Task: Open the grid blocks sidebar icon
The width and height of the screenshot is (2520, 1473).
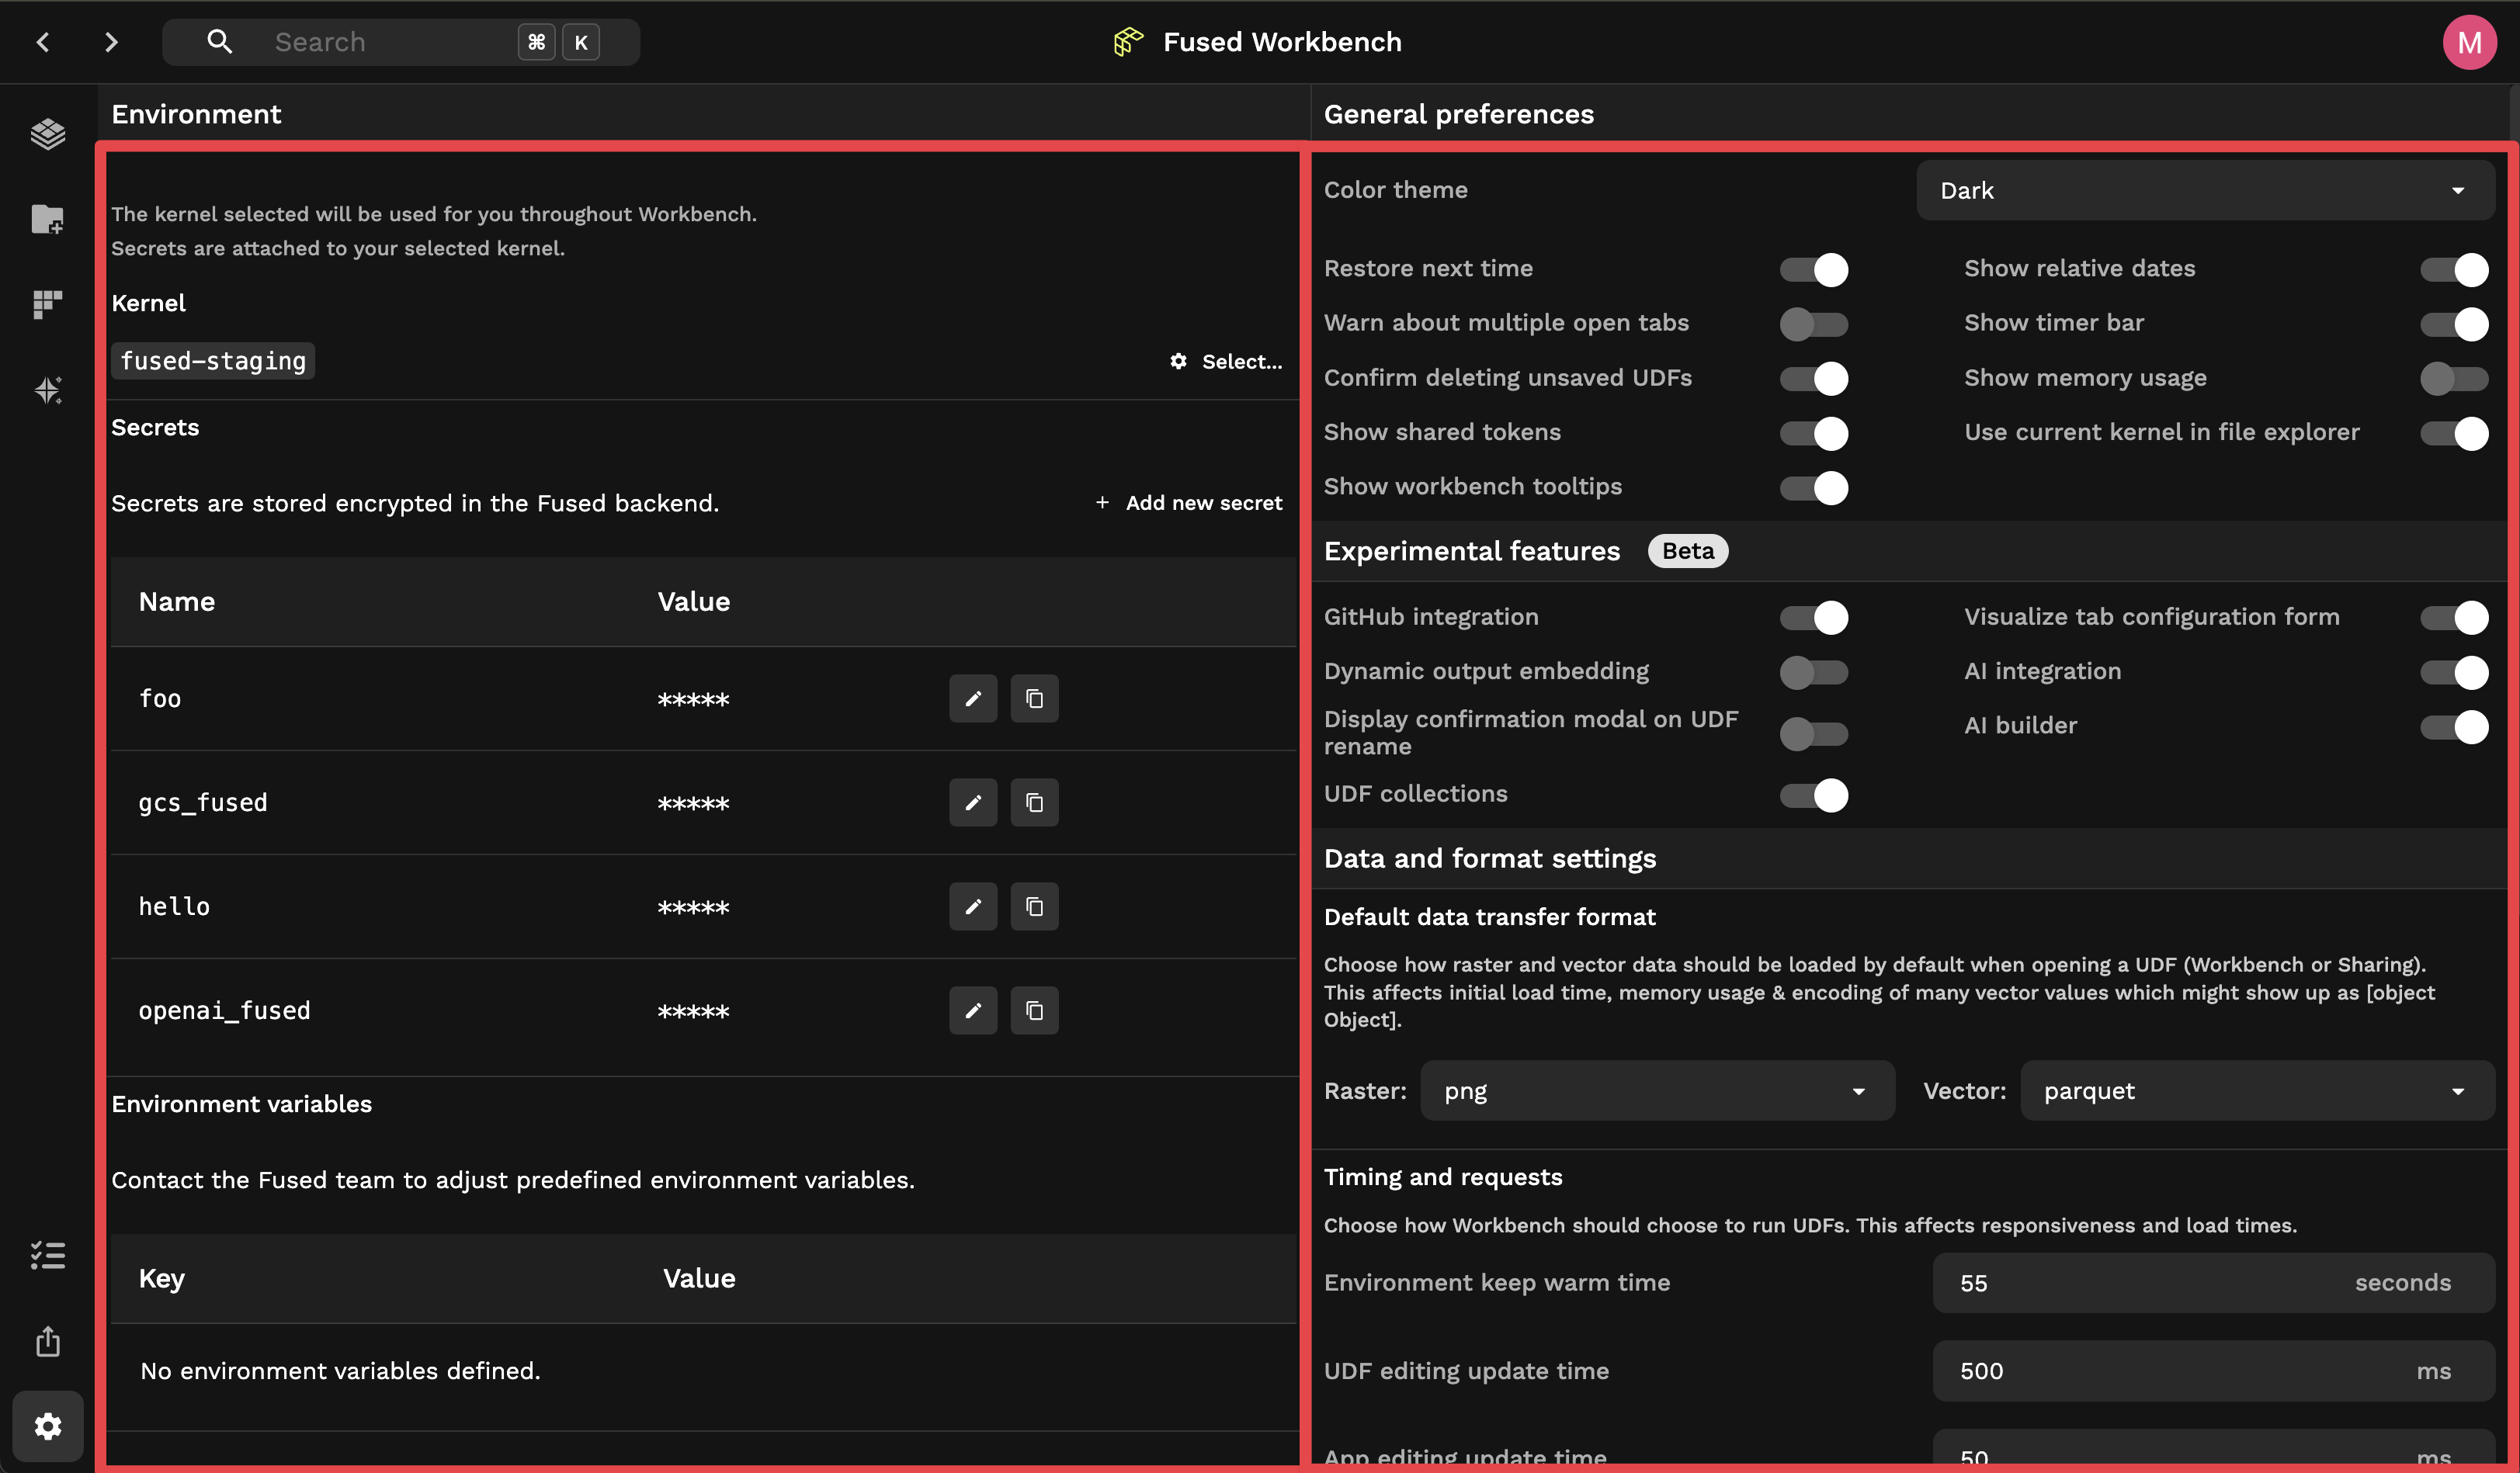Action: pyautogui.click(x=48, y=304)
